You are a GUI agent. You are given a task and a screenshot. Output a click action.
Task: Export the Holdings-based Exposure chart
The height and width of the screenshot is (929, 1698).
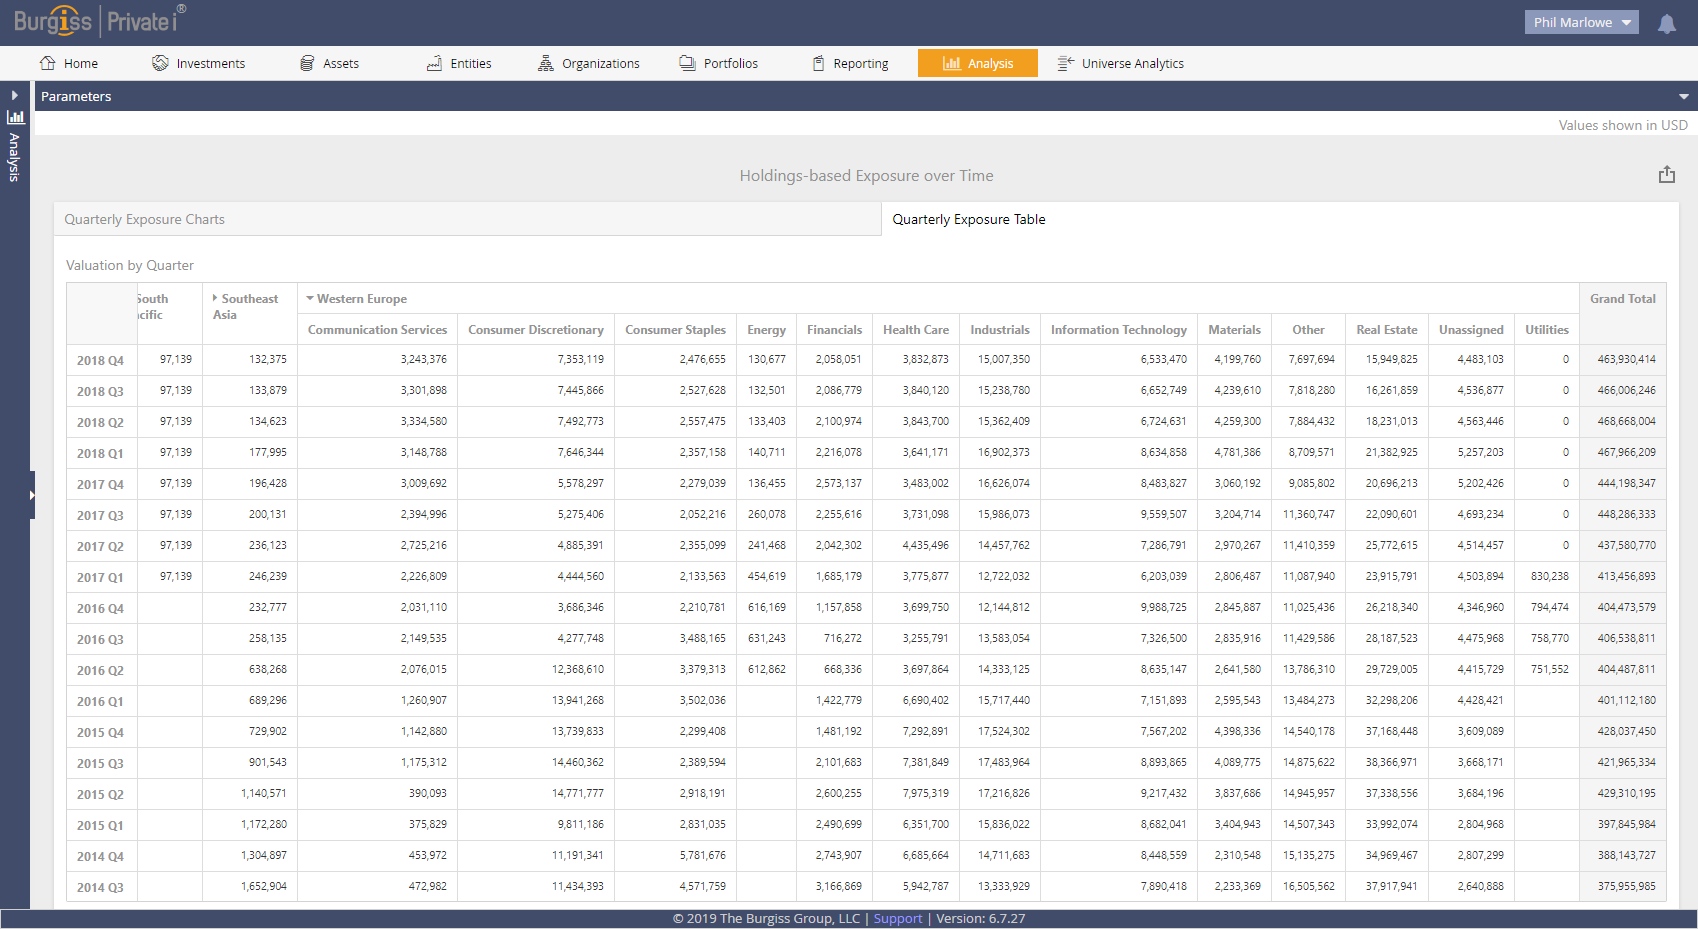1666,175
